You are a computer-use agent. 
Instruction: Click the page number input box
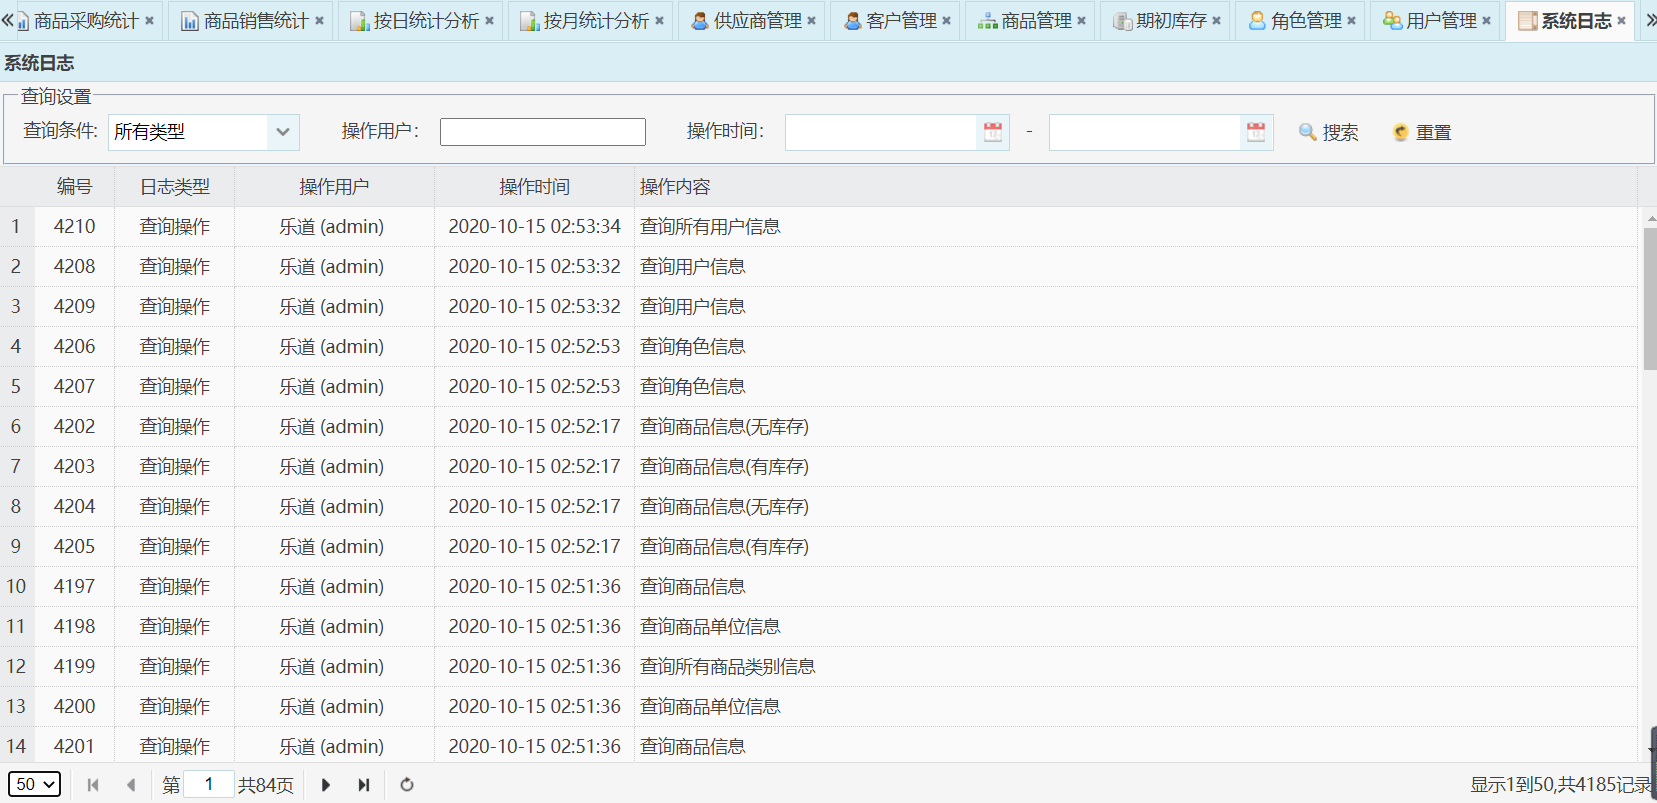(209, 785)
